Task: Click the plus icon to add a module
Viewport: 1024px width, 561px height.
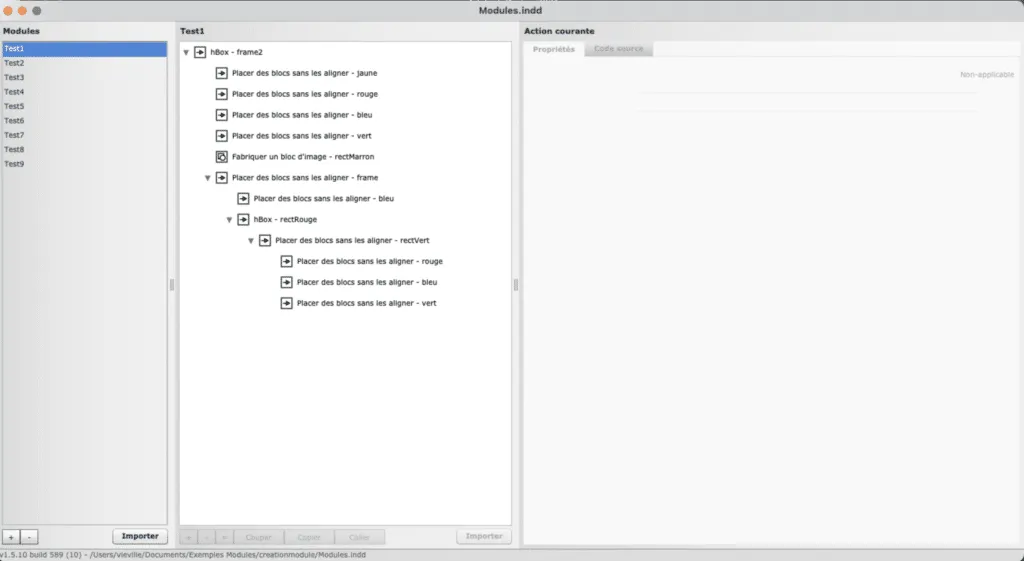Action: [x=10, y=537]
